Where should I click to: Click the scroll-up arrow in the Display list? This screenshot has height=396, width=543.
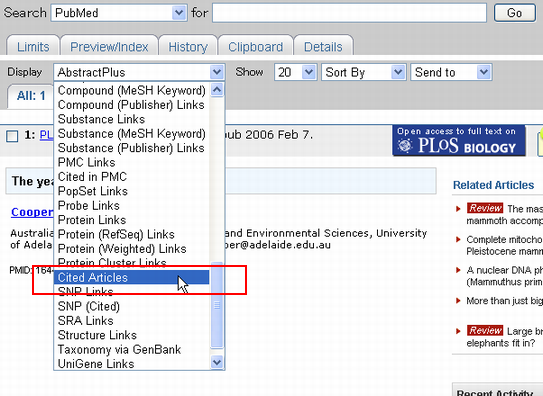coord(217,90)
